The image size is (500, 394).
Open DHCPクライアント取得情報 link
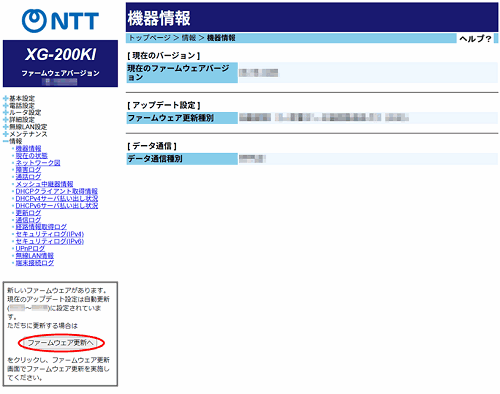(x=57, y=191)
